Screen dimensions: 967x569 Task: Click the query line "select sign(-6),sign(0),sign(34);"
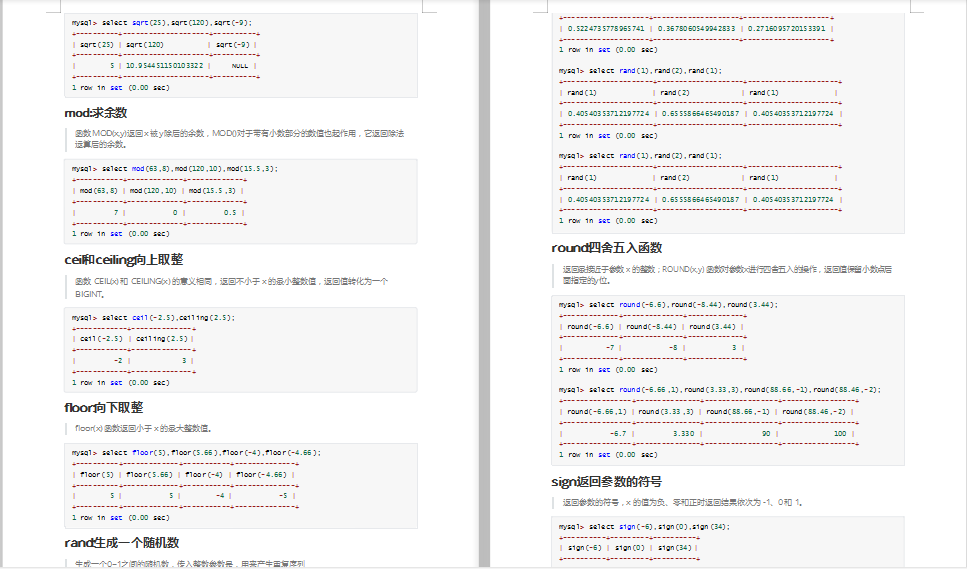tap(659, 527)
